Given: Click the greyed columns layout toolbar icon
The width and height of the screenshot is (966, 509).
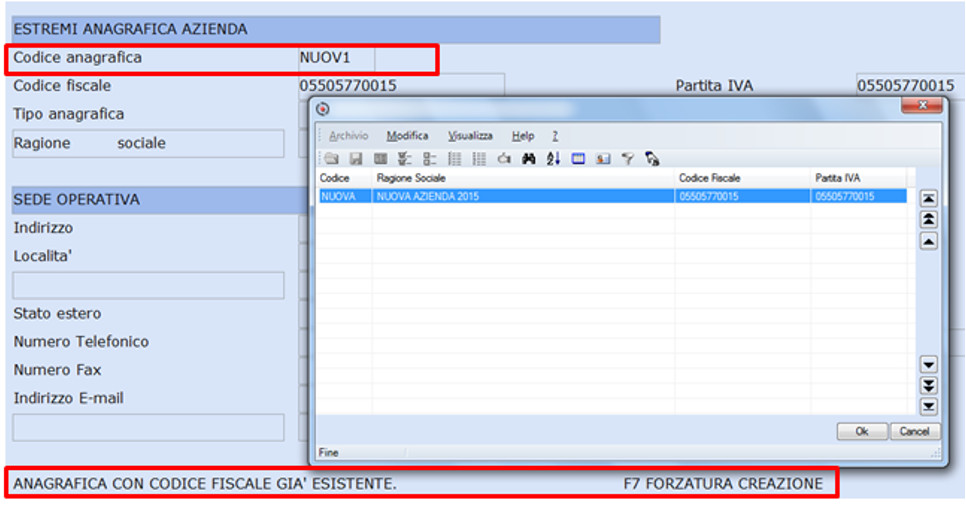Looking at the screenshot, I should click(381, 159).
